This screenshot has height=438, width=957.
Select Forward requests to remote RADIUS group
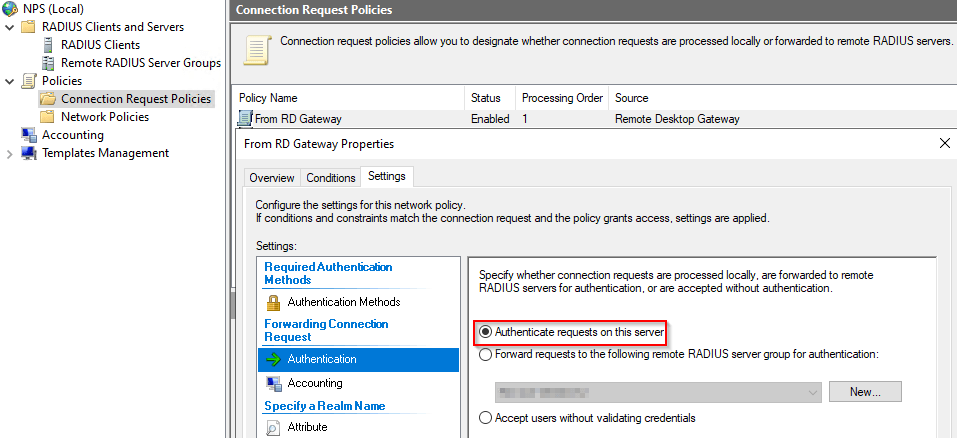click(x=486, y=354)
